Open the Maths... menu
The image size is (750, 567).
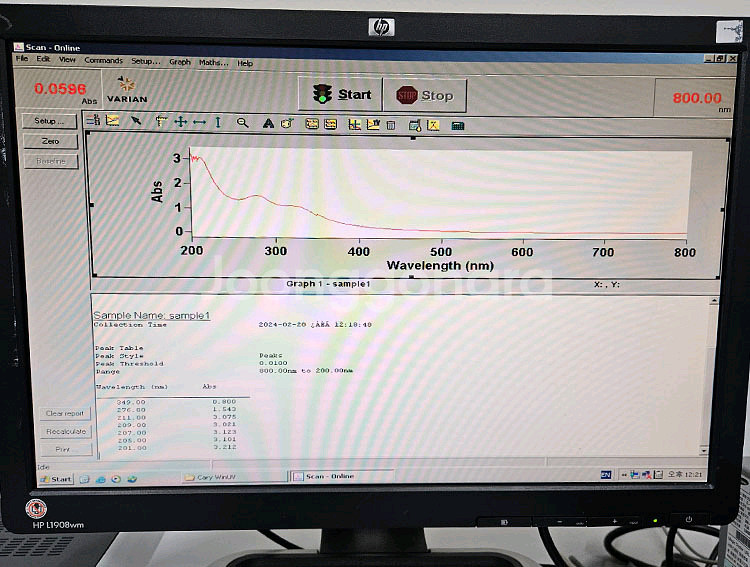coord(214,62)
